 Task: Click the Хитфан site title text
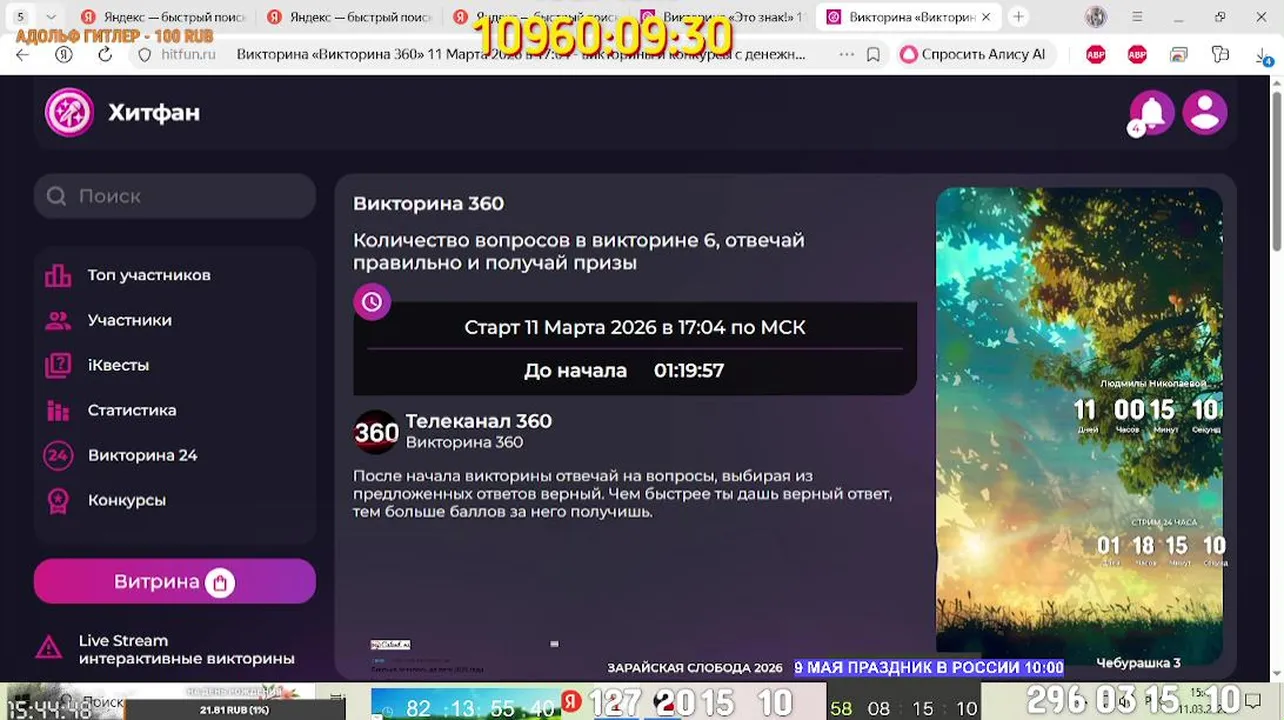(154, 112)
